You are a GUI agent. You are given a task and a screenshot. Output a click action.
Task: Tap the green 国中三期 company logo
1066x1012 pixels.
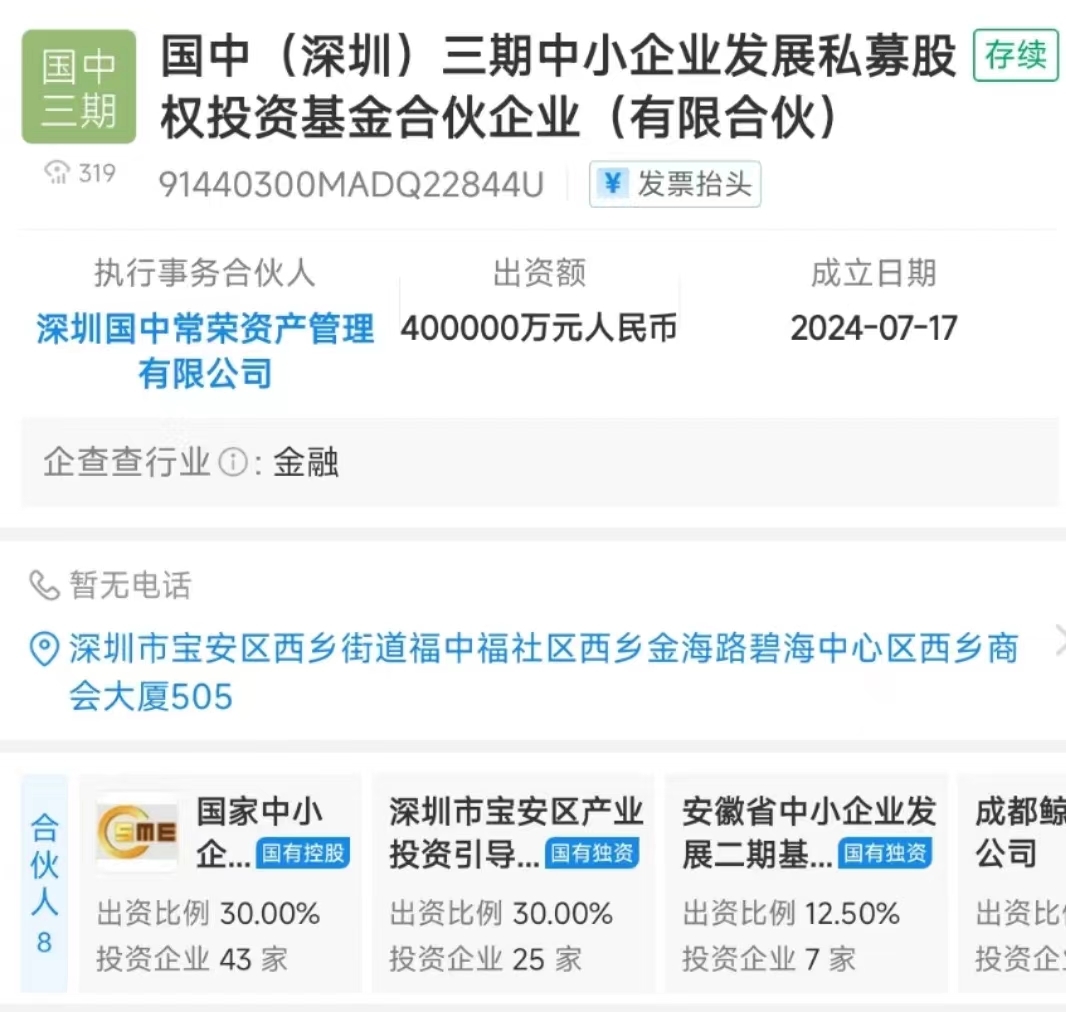[x=79, y=87]
